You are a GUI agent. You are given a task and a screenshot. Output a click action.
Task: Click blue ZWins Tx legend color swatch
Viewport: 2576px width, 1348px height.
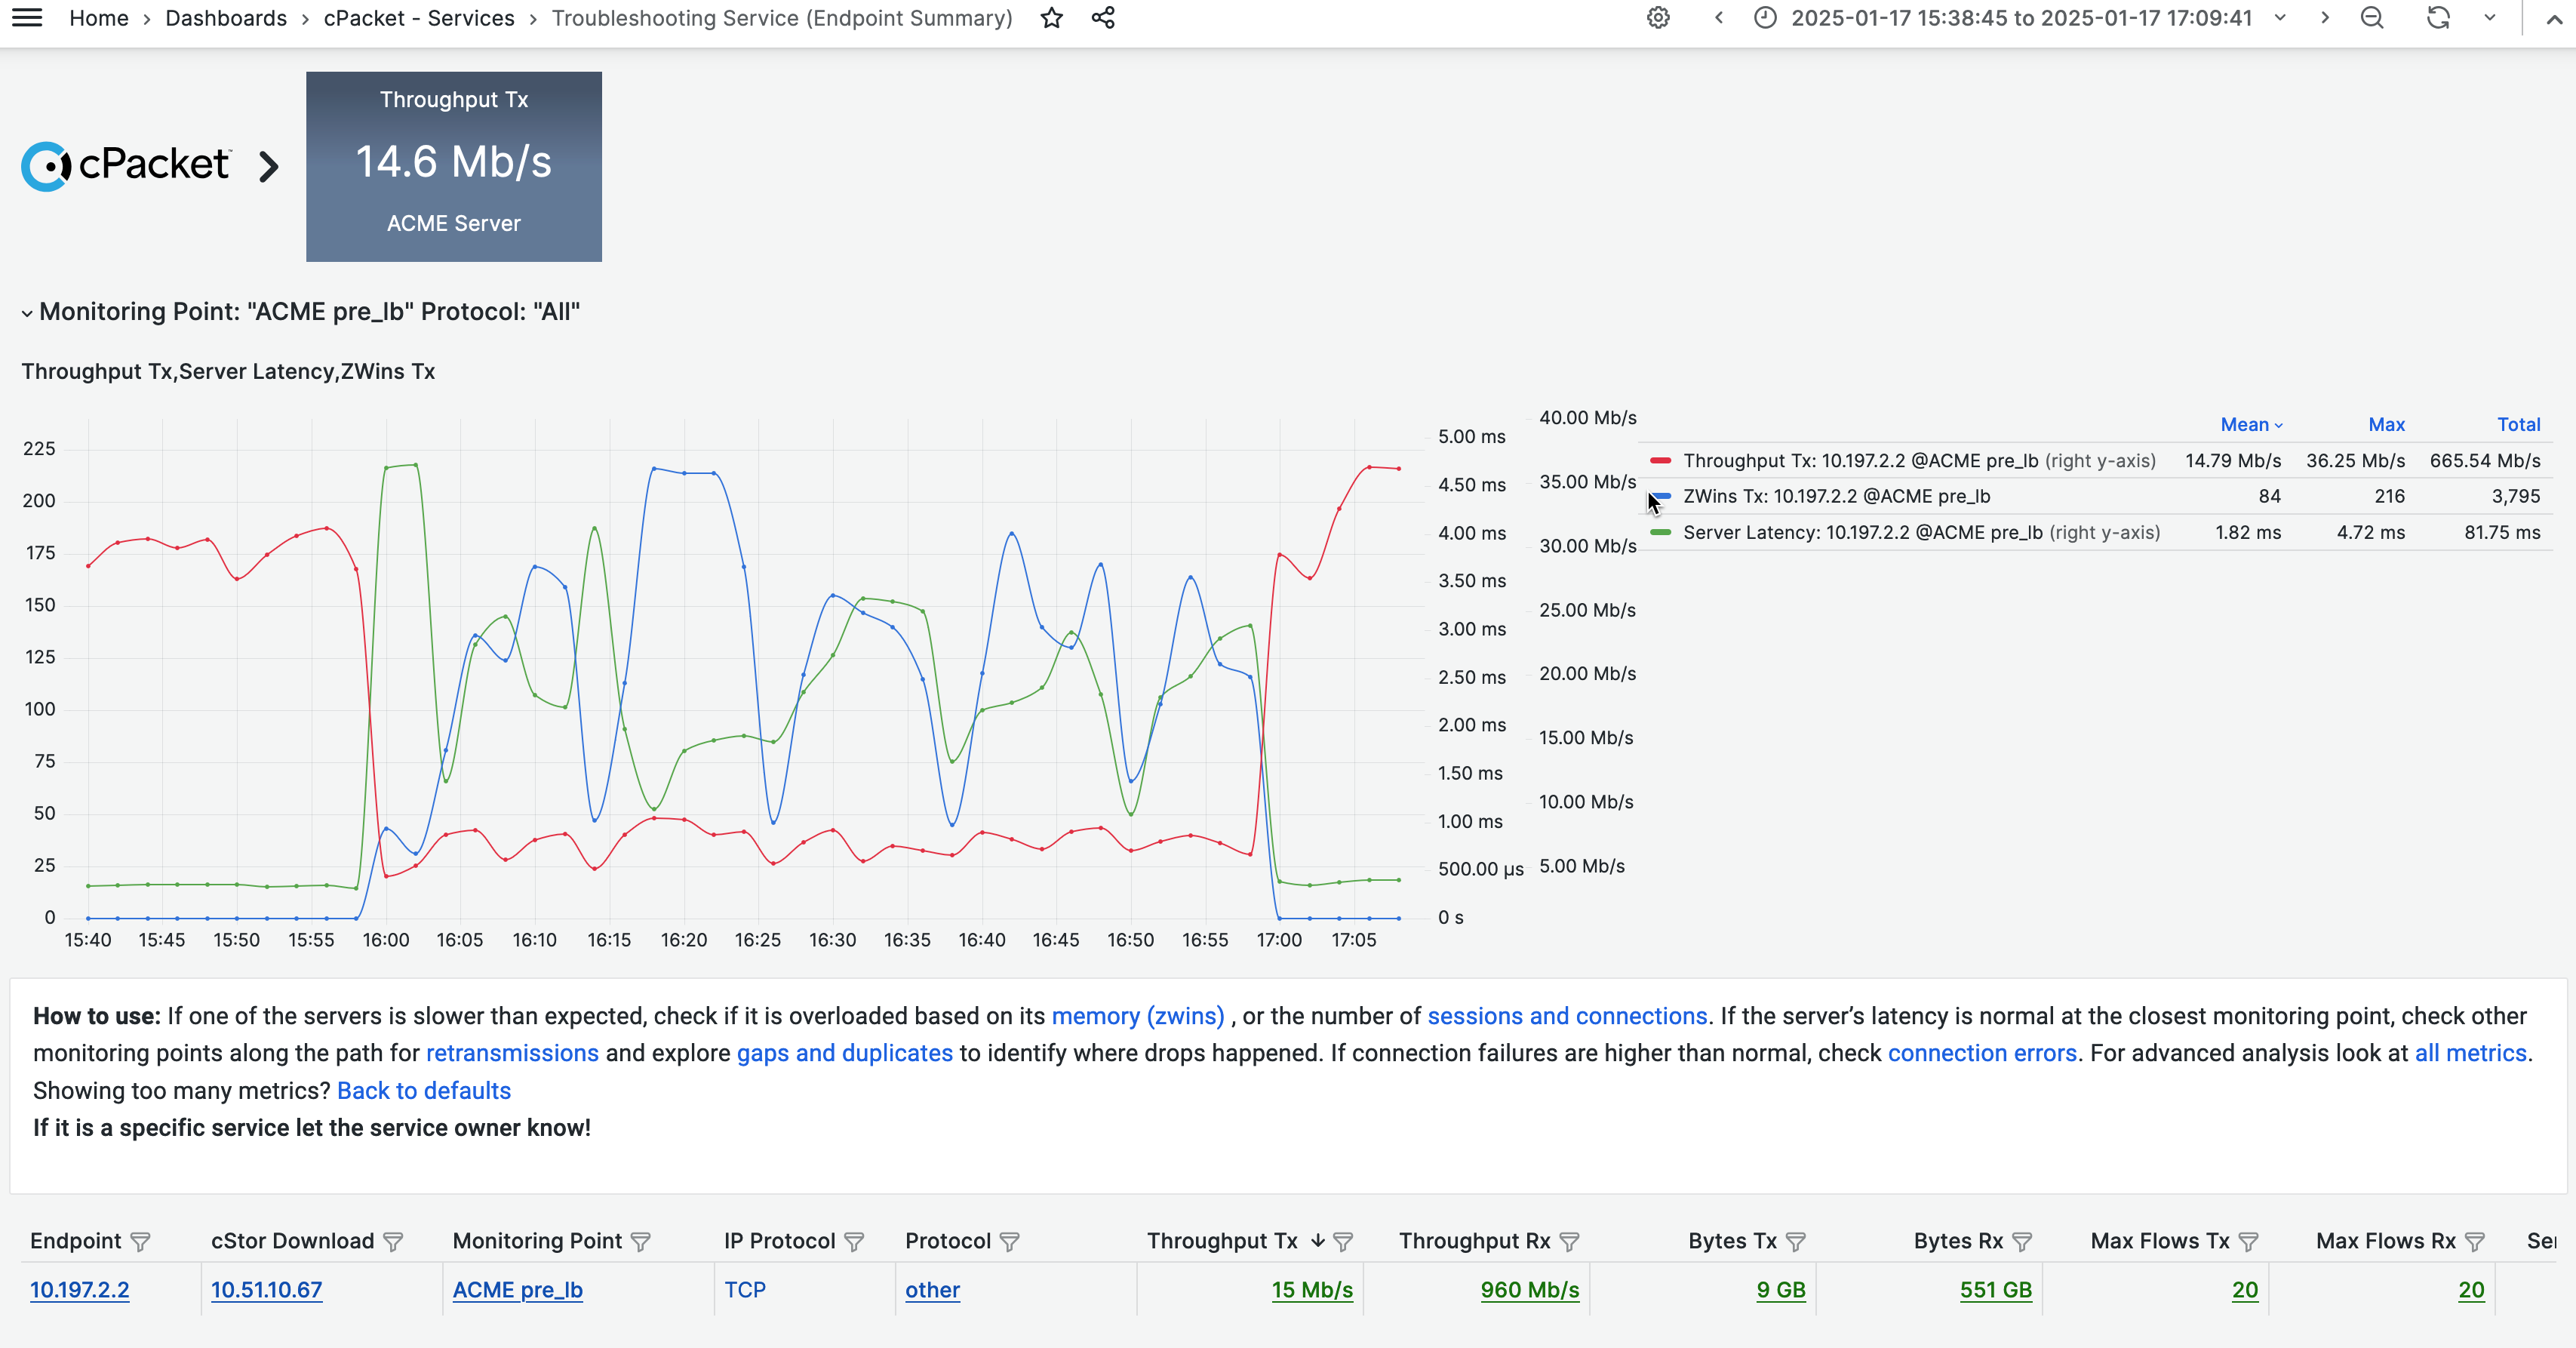(x=1661, y=496)
